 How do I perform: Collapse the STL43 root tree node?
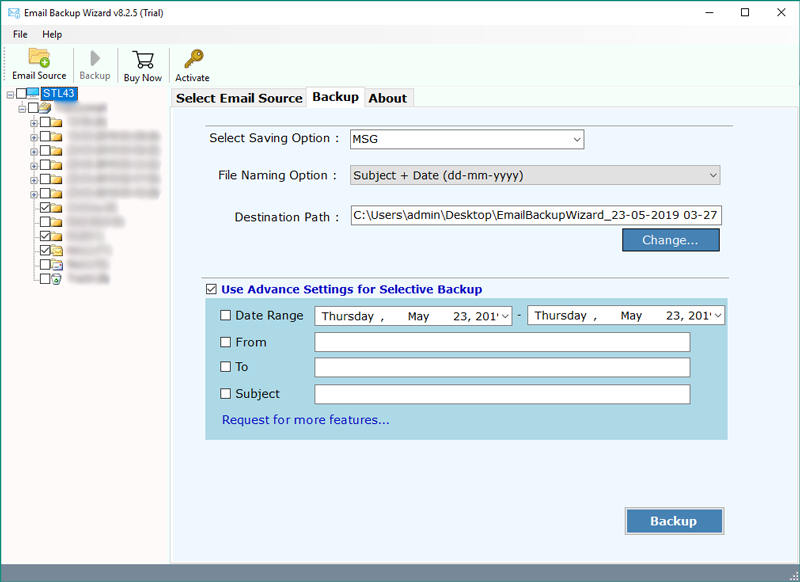(10, 94)
